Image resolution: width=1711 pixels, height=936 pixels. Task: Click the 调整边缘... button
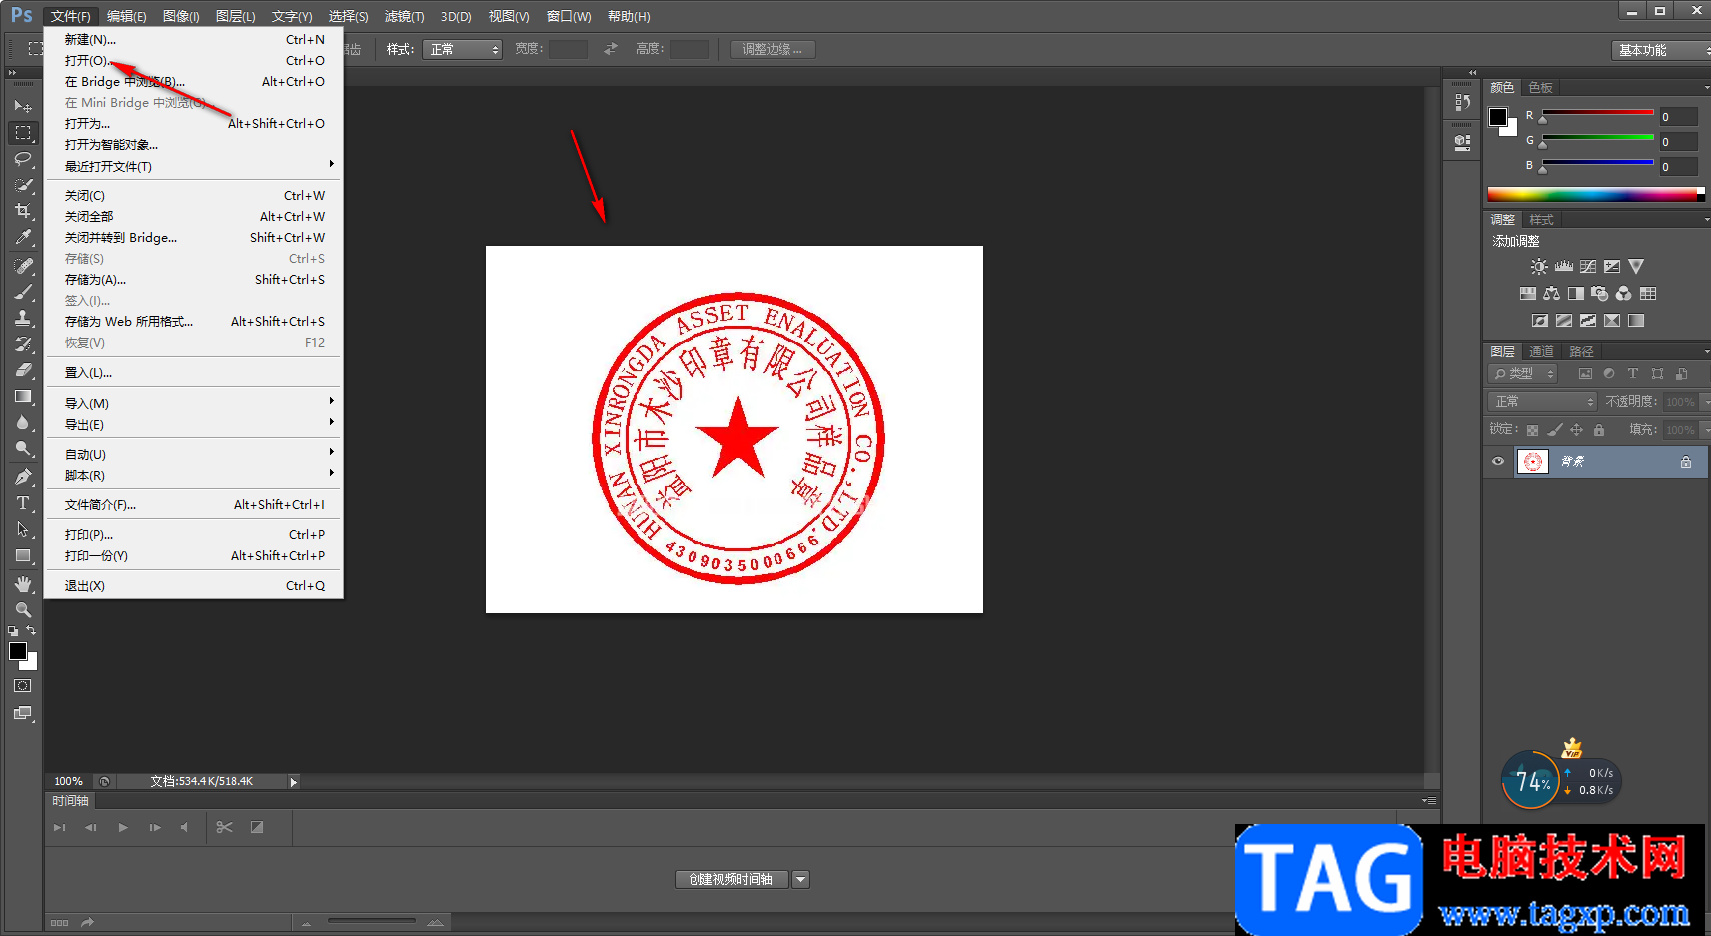[772, 49]
